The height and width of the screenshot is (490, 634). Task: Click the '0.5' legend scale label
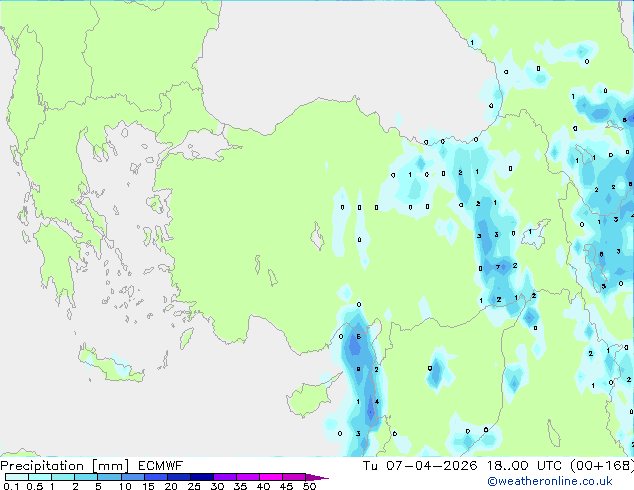click(34, 486)
